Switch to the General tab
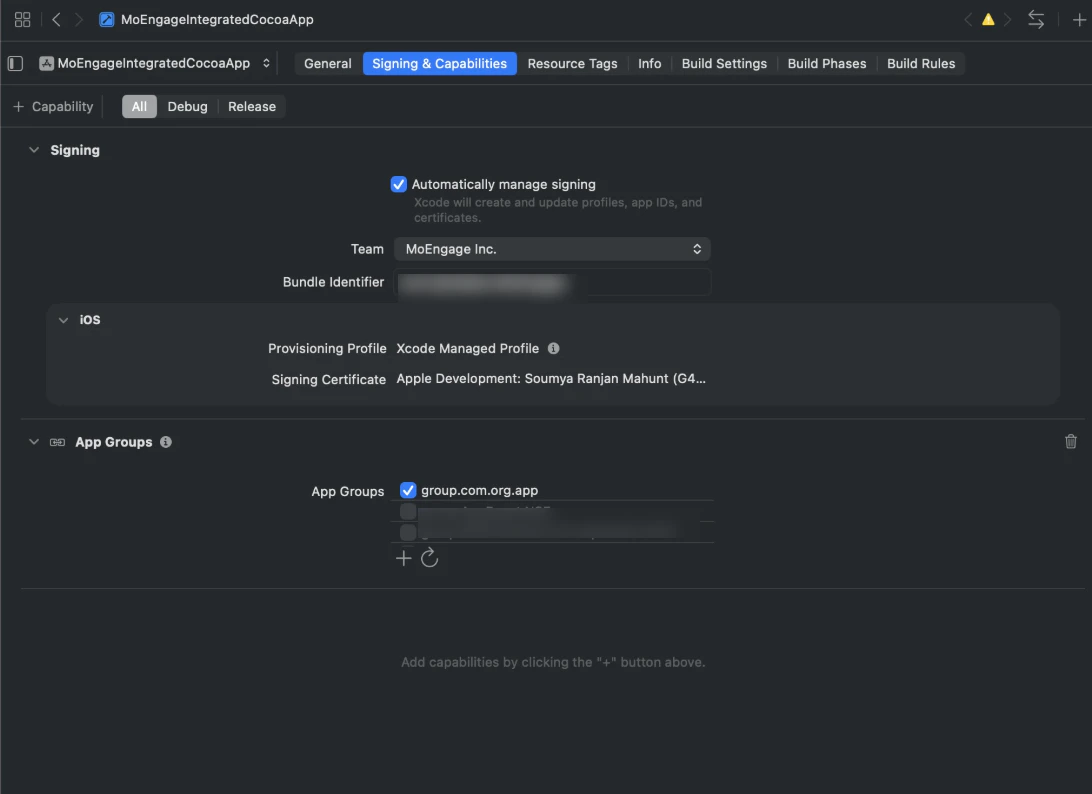Image resolution: width=1092 pixels, height=794 pixels. click(x=327, y=63)
